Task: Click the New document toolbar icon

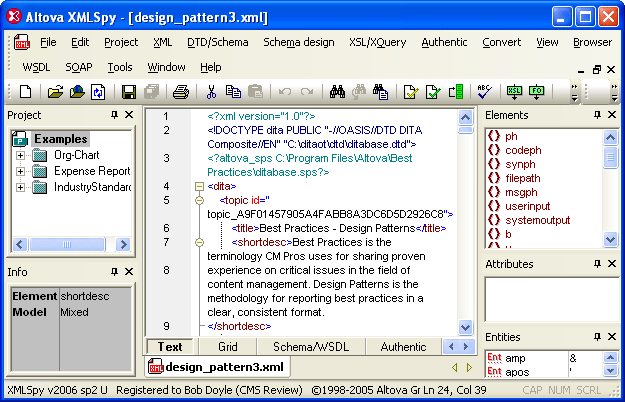Action: (26, 92)
